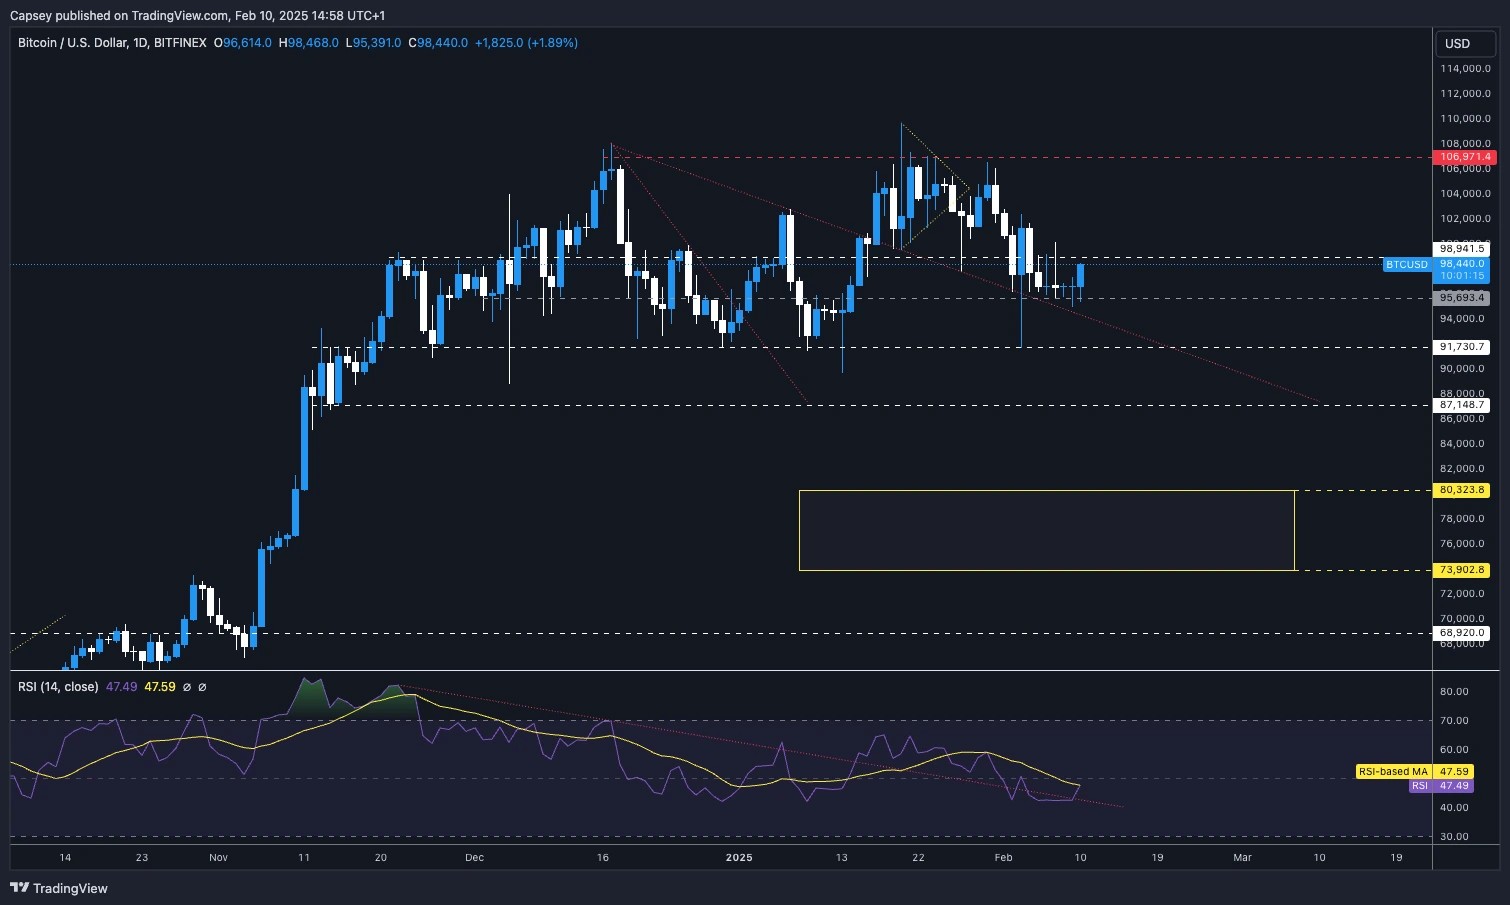The height and width of the screenshot is (905, 1510).
Task: Click the yellow 73,902.8 price label
Action: (1464, 569)
